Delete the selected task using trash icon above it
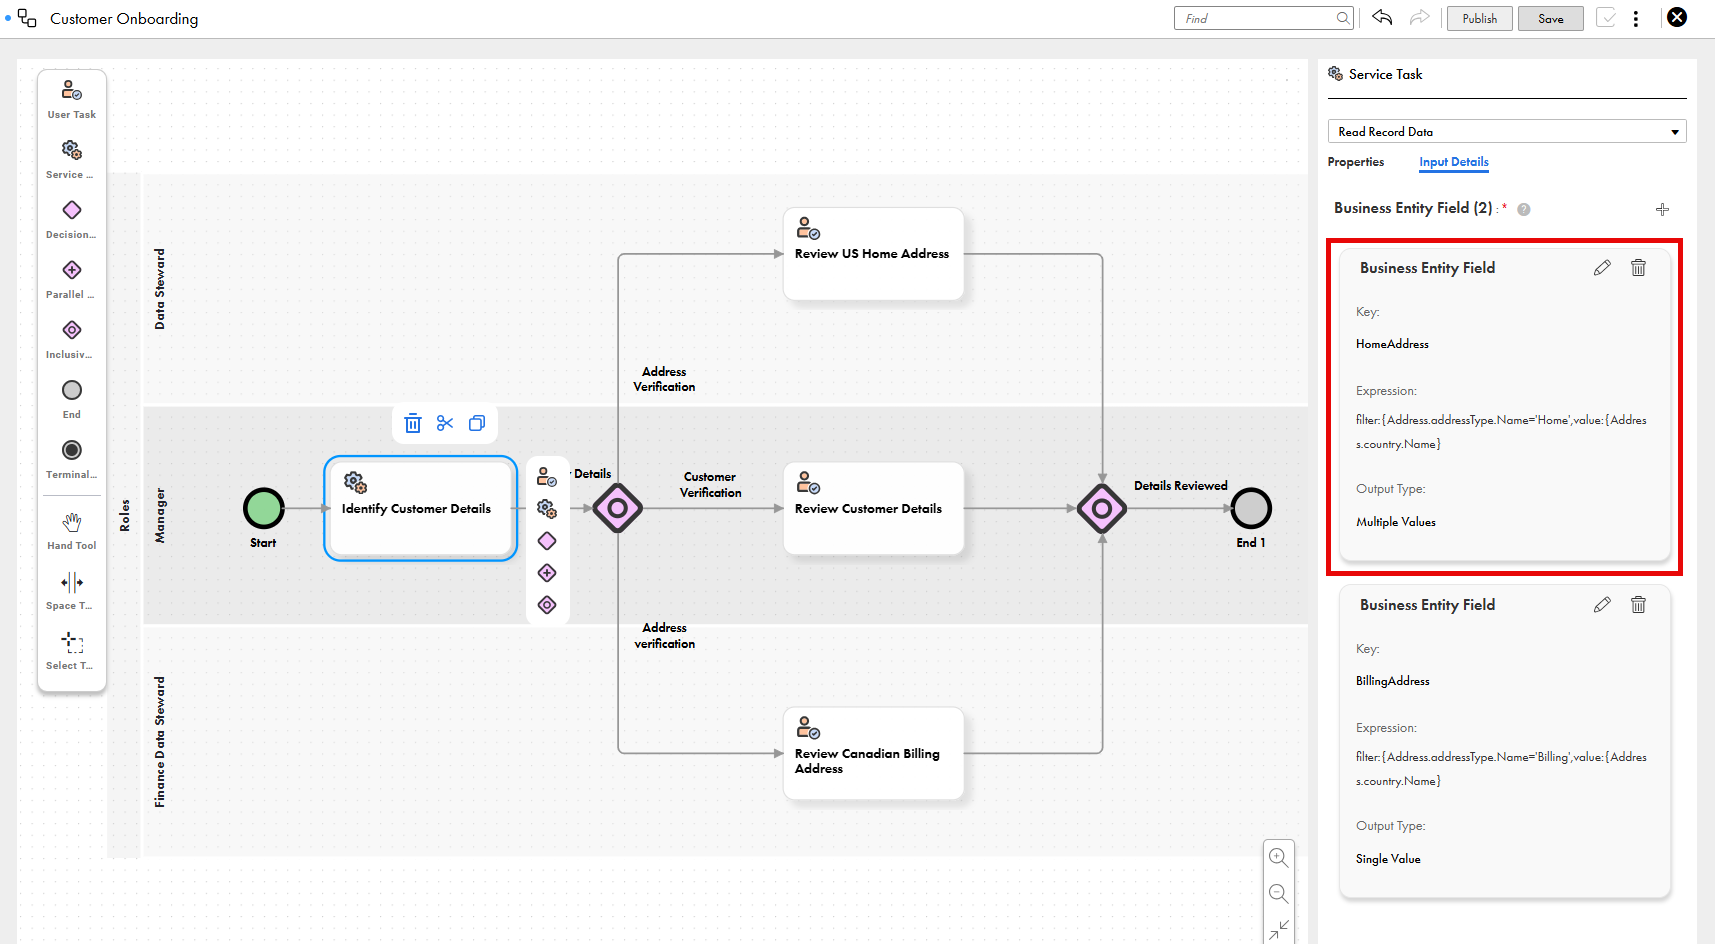 413,423
